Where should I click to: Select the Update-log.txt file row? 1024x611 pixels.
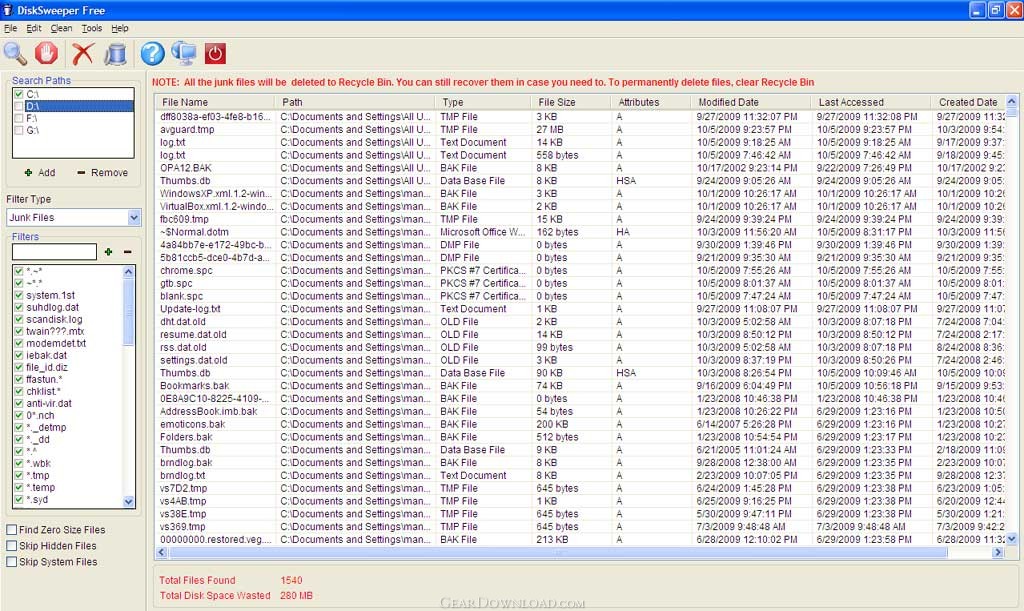tap(581, 309)
